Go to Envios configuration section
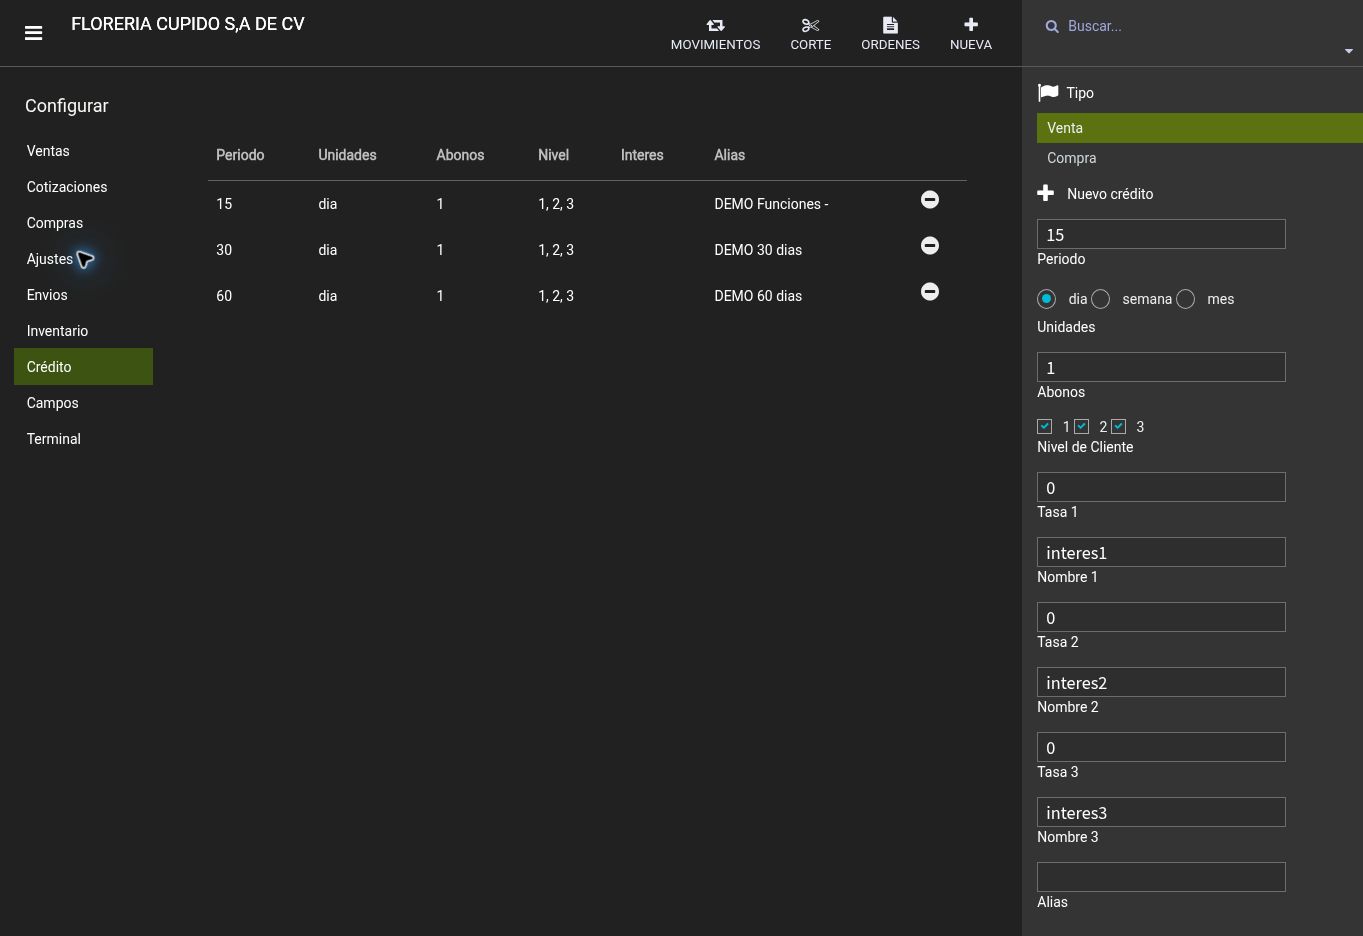Viewport: 1363px width, 936px height. (83, 295)
